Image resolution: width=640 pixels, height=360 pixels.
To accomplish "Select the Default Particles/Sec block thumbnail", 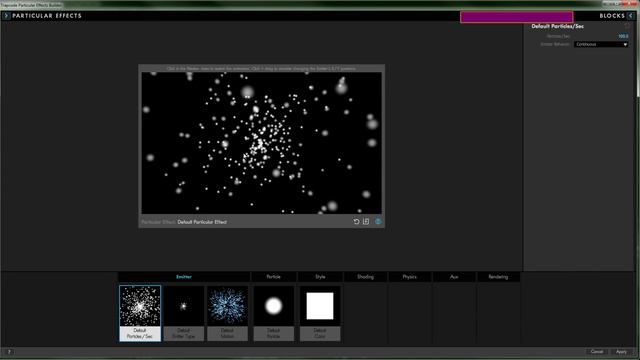I will (x=140, y=313).
